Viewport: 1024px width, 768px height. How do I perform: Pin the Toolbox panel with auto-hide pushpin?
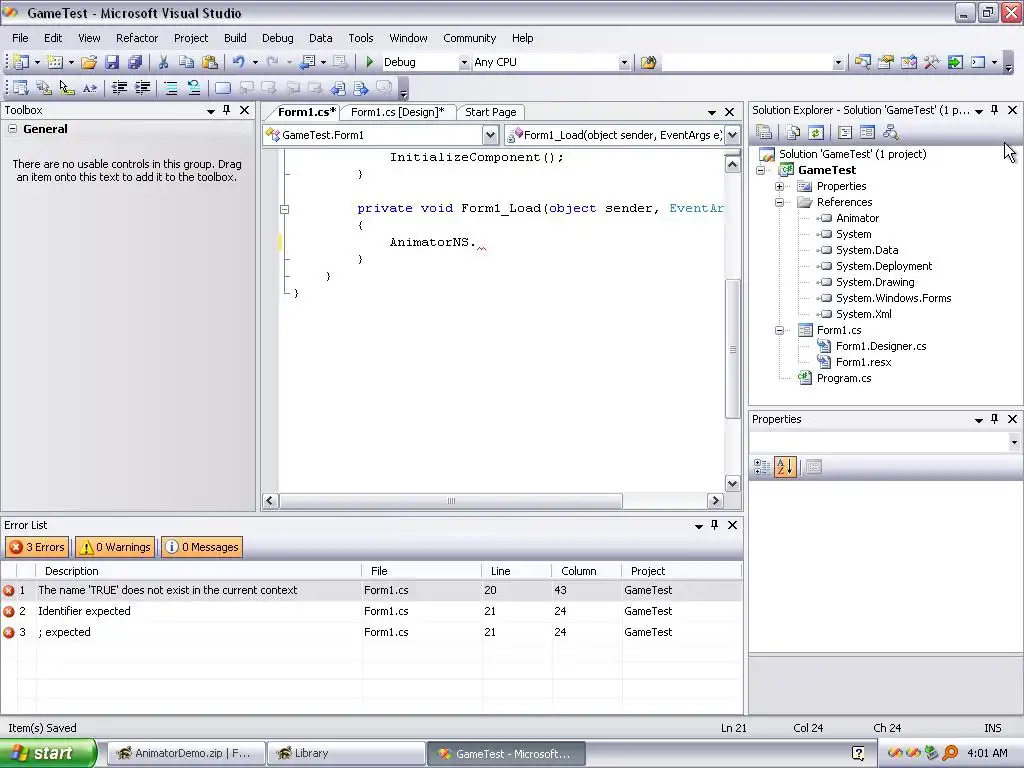tap(227, 110)
